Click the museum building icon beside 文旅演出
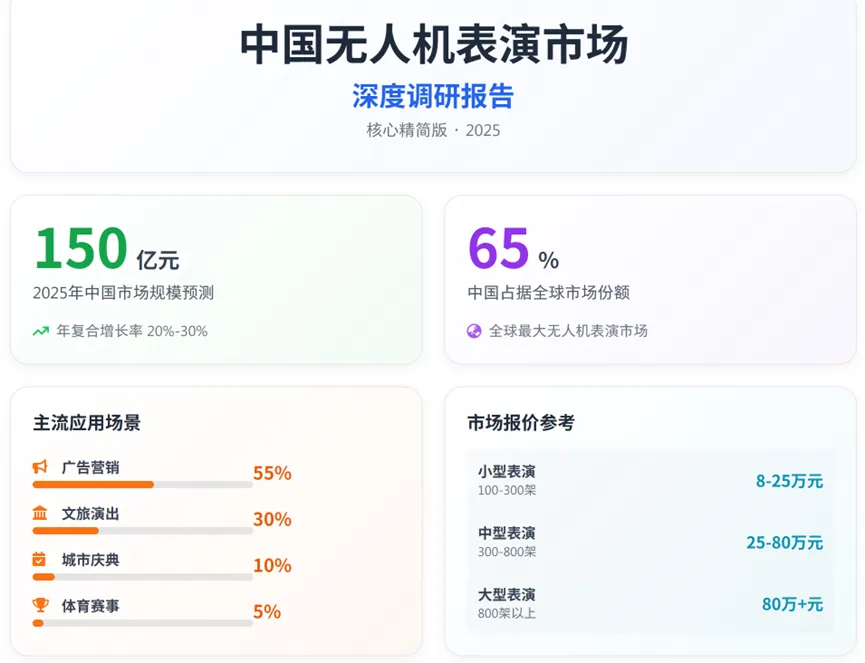 40,513
